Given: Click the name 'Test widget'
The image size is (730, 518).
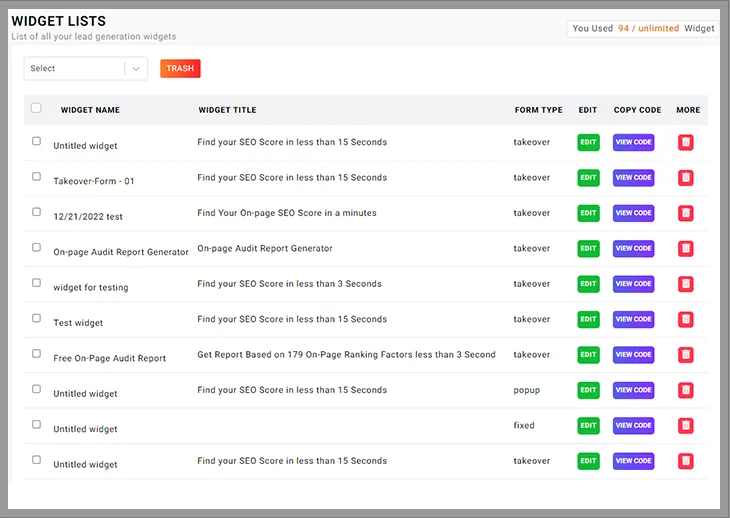Looking at the screenshot, I should 78,323.
